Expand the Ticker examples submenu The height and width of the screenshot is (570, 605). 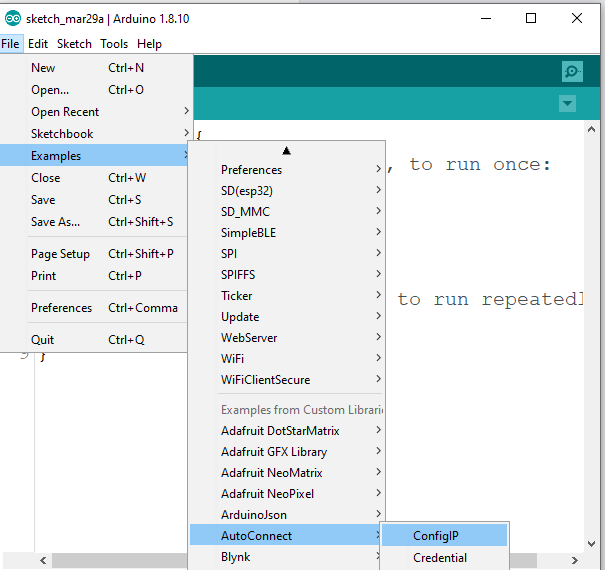(287, 296)
